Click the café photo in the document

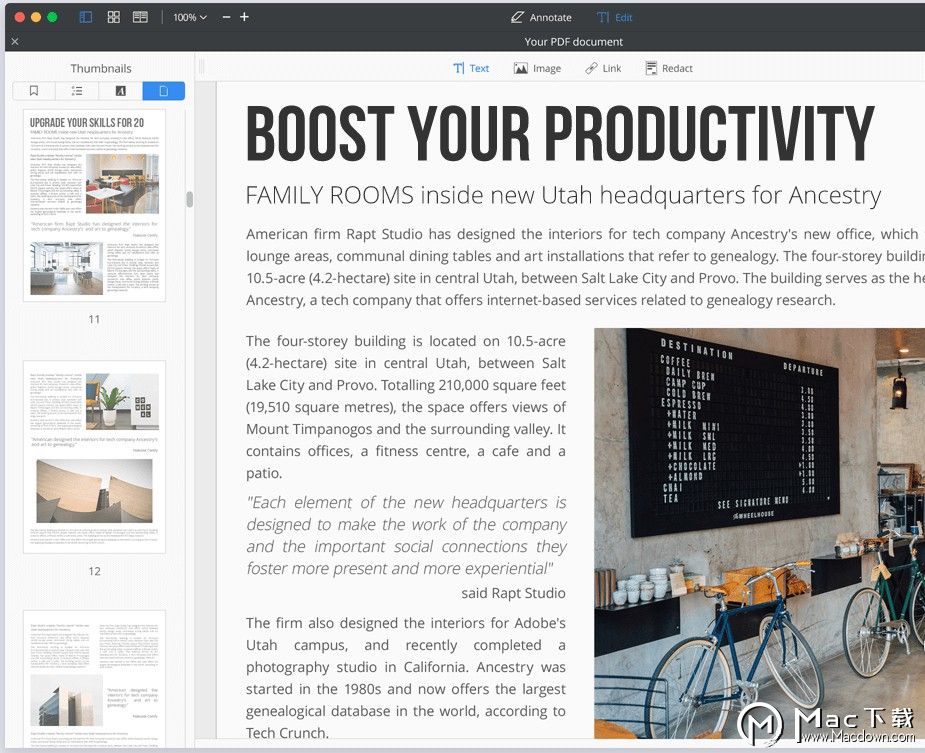[759, 533]
